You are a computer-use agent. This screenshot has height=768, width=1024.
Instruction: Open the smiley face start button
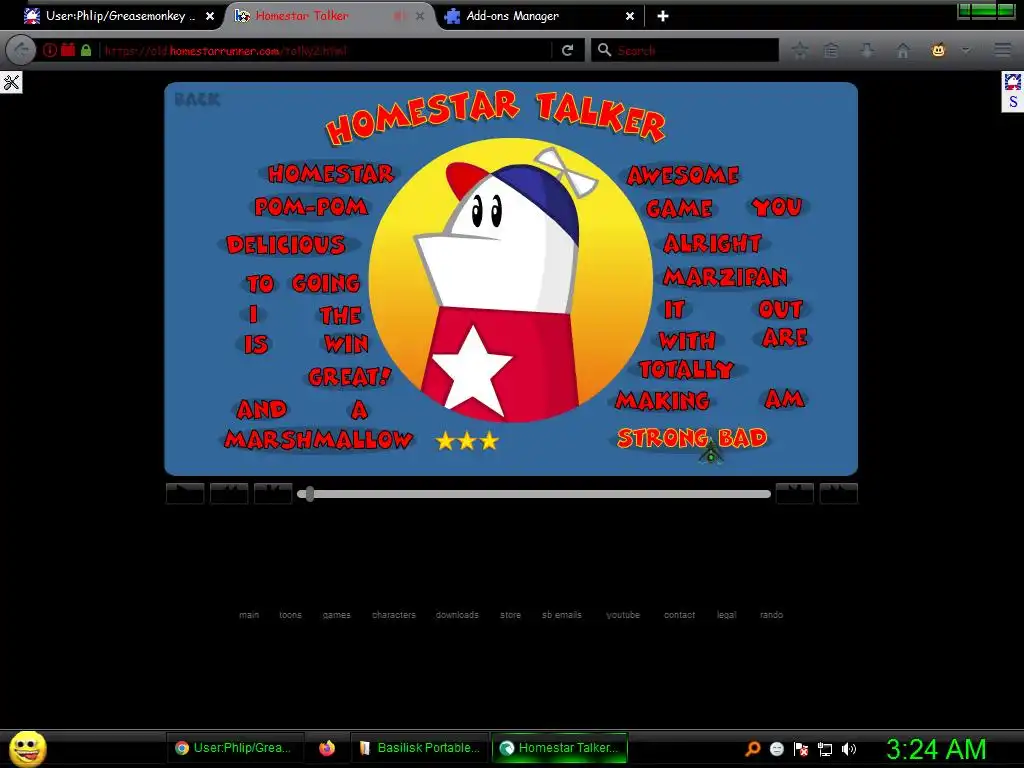click(x=27, y=748)
